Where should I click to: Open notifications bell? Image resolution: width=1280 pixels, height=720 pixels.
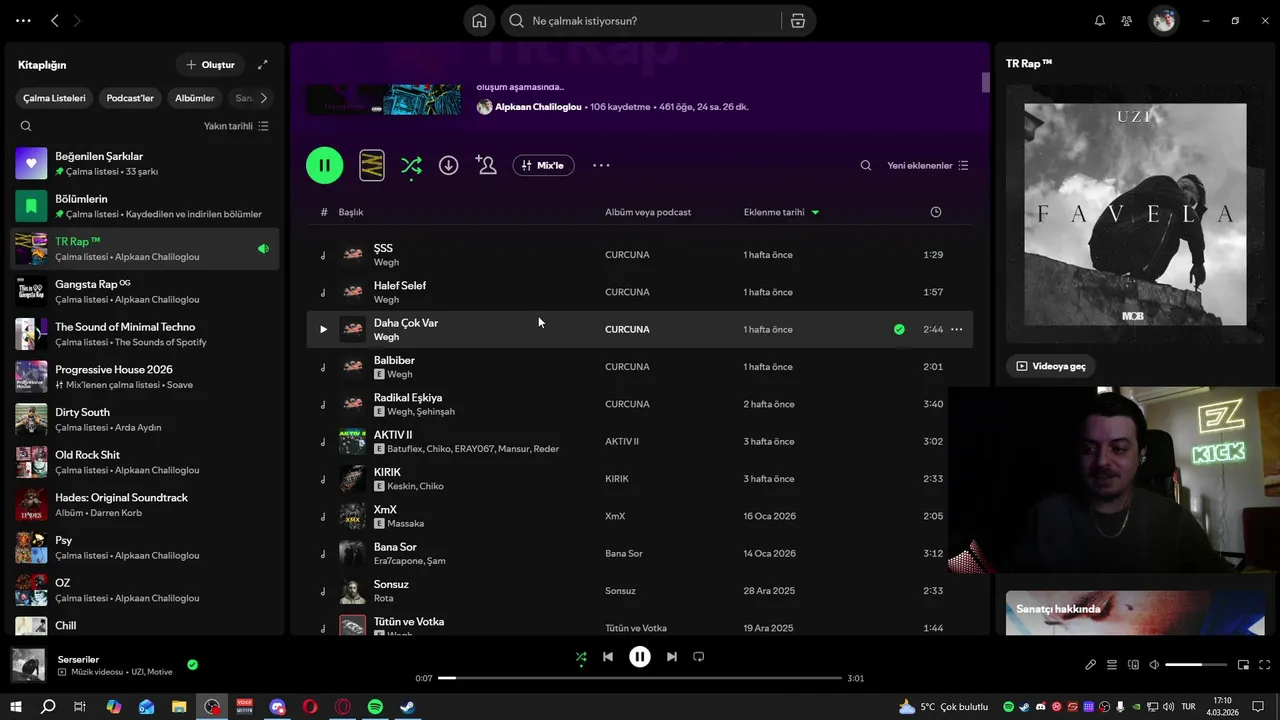[1100, 21]
